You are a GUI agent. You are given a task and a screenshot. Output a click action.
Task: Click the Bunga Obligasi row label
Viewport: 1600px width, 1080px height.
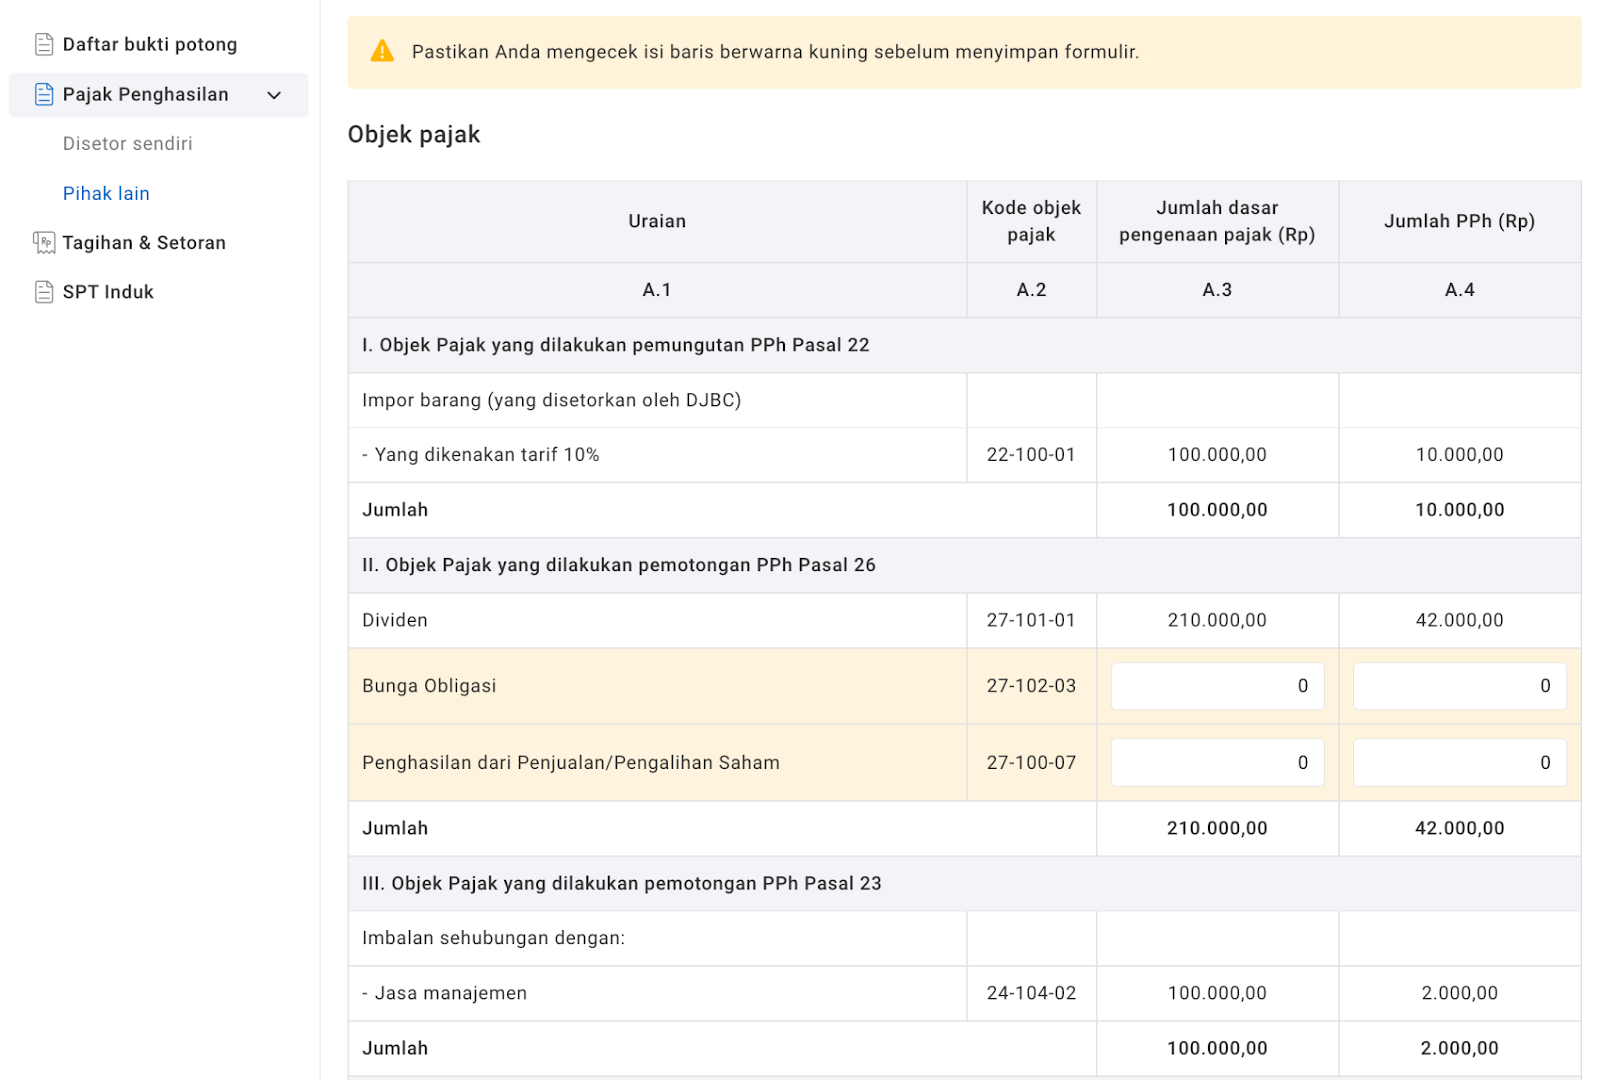[429, 686]
